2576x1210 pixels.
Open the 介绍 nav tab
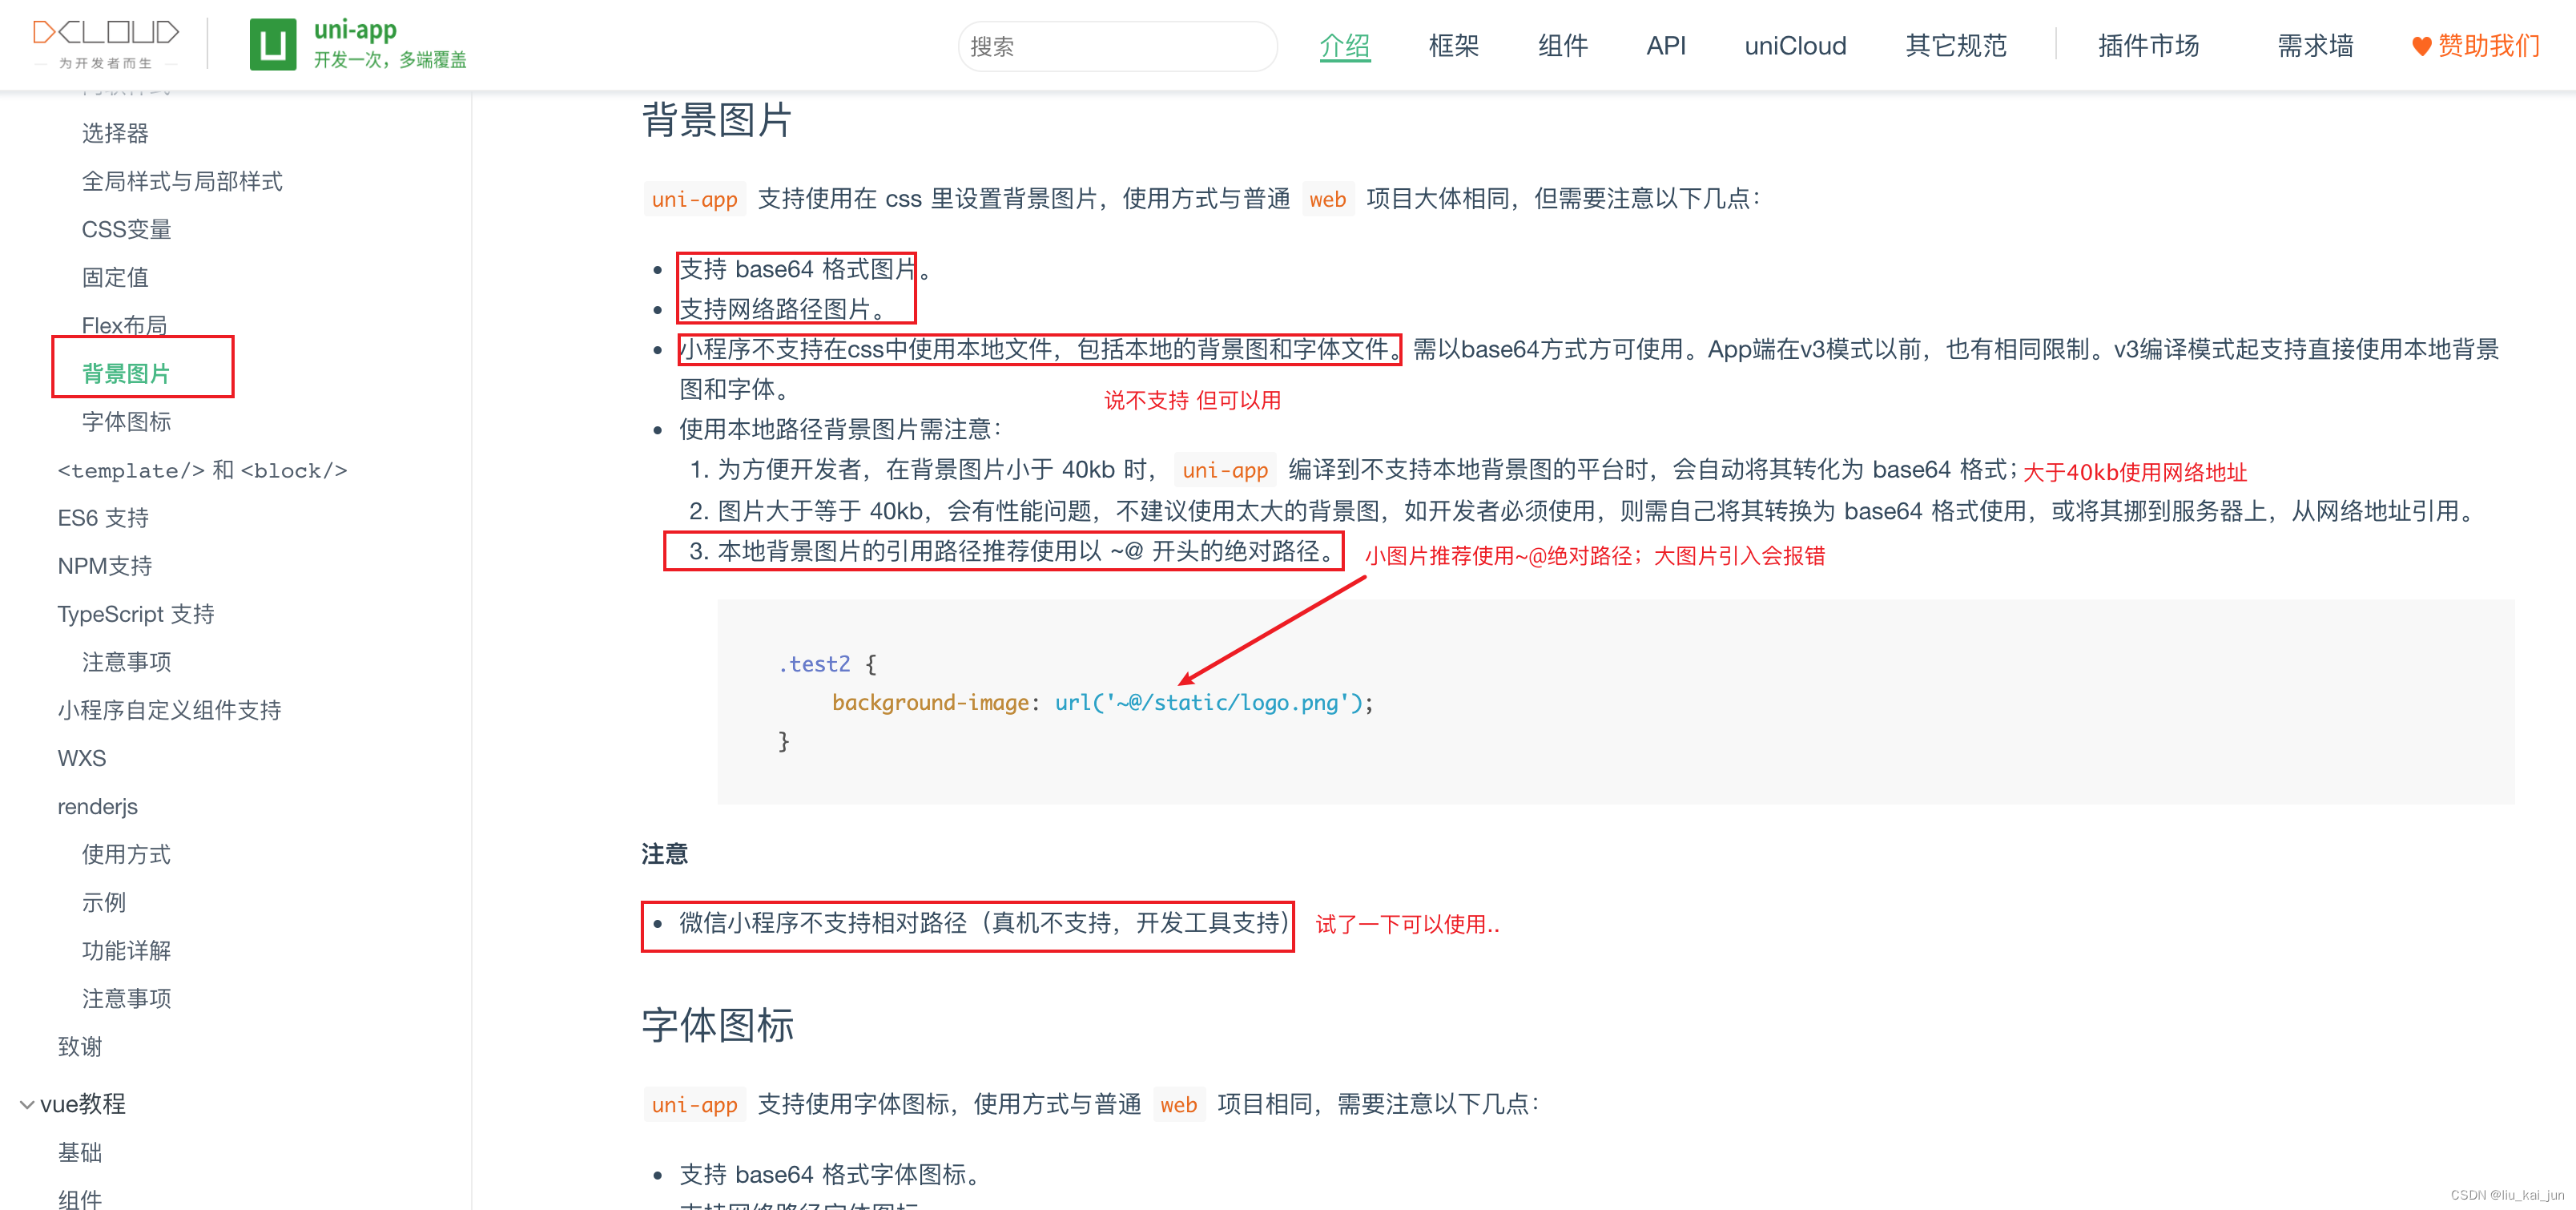[x=1344, y=46]
